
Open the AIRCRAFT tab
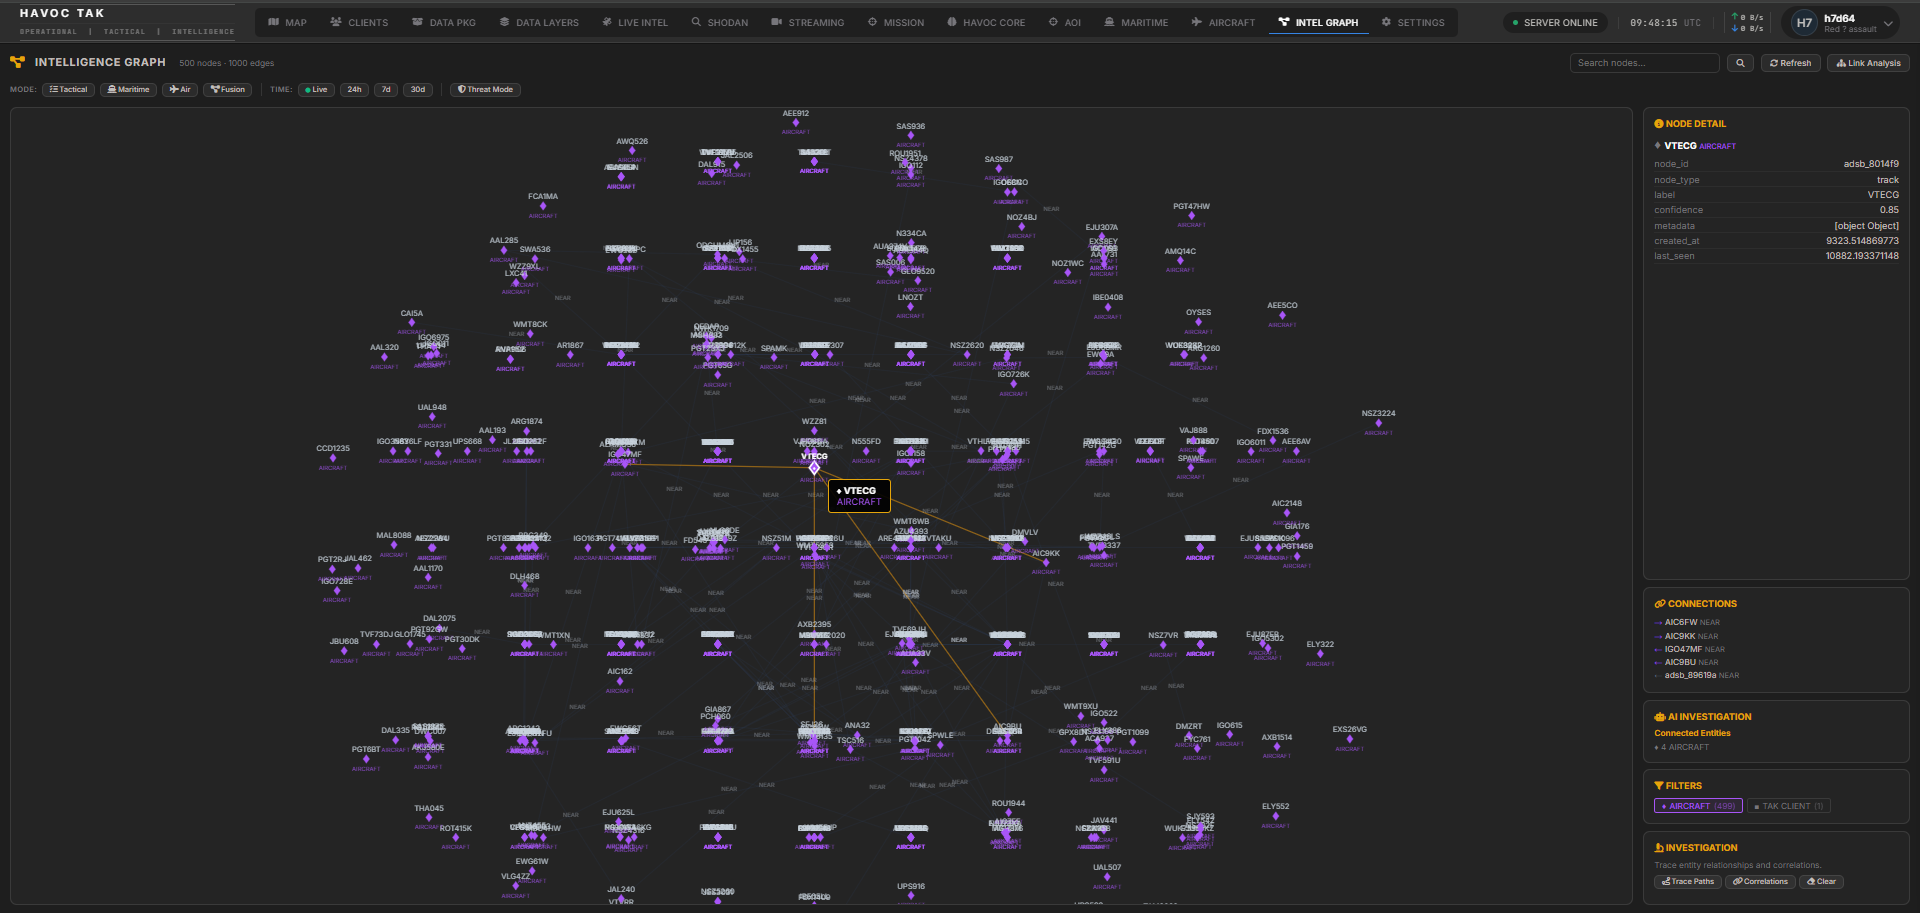point(1223,22)
